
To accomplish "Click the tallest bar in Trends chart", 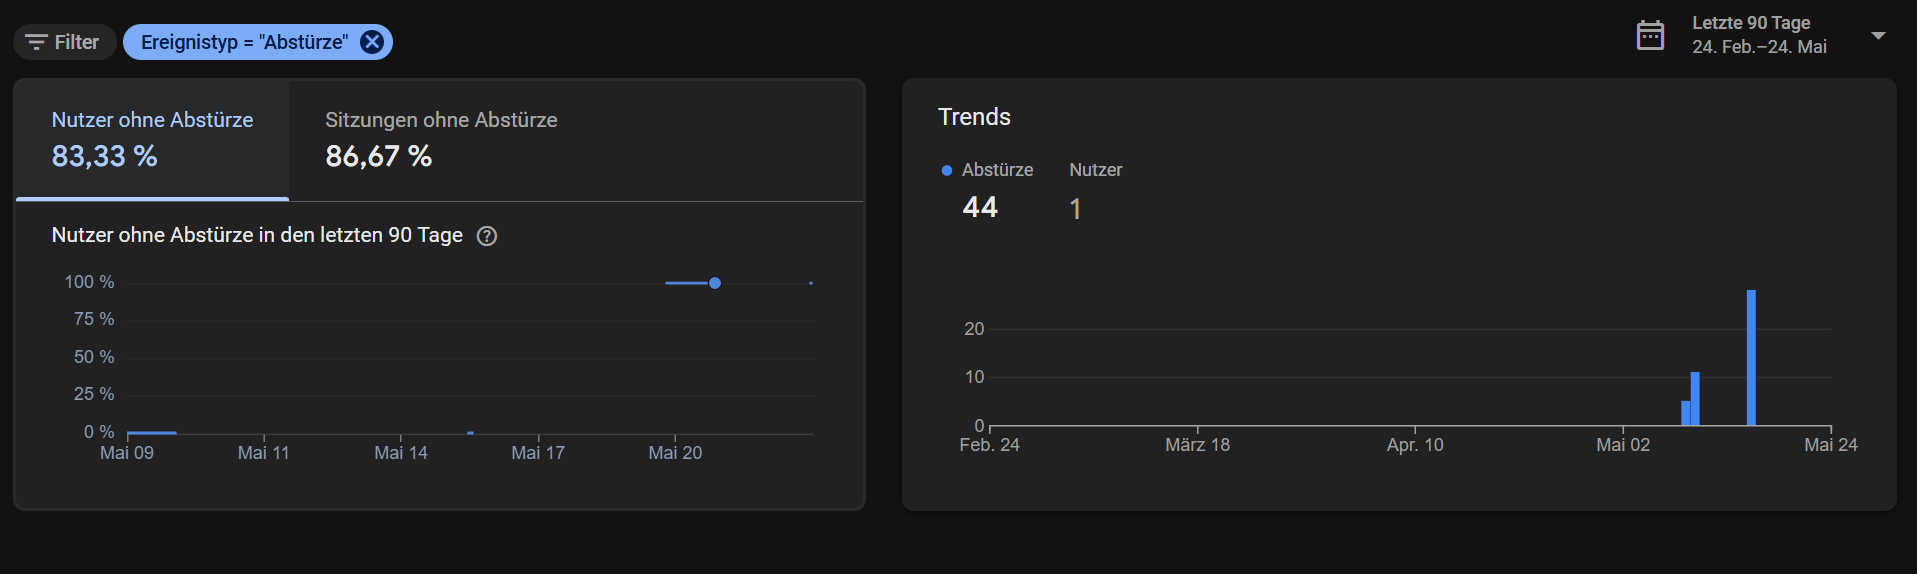I will click(x=1751, y=357).
